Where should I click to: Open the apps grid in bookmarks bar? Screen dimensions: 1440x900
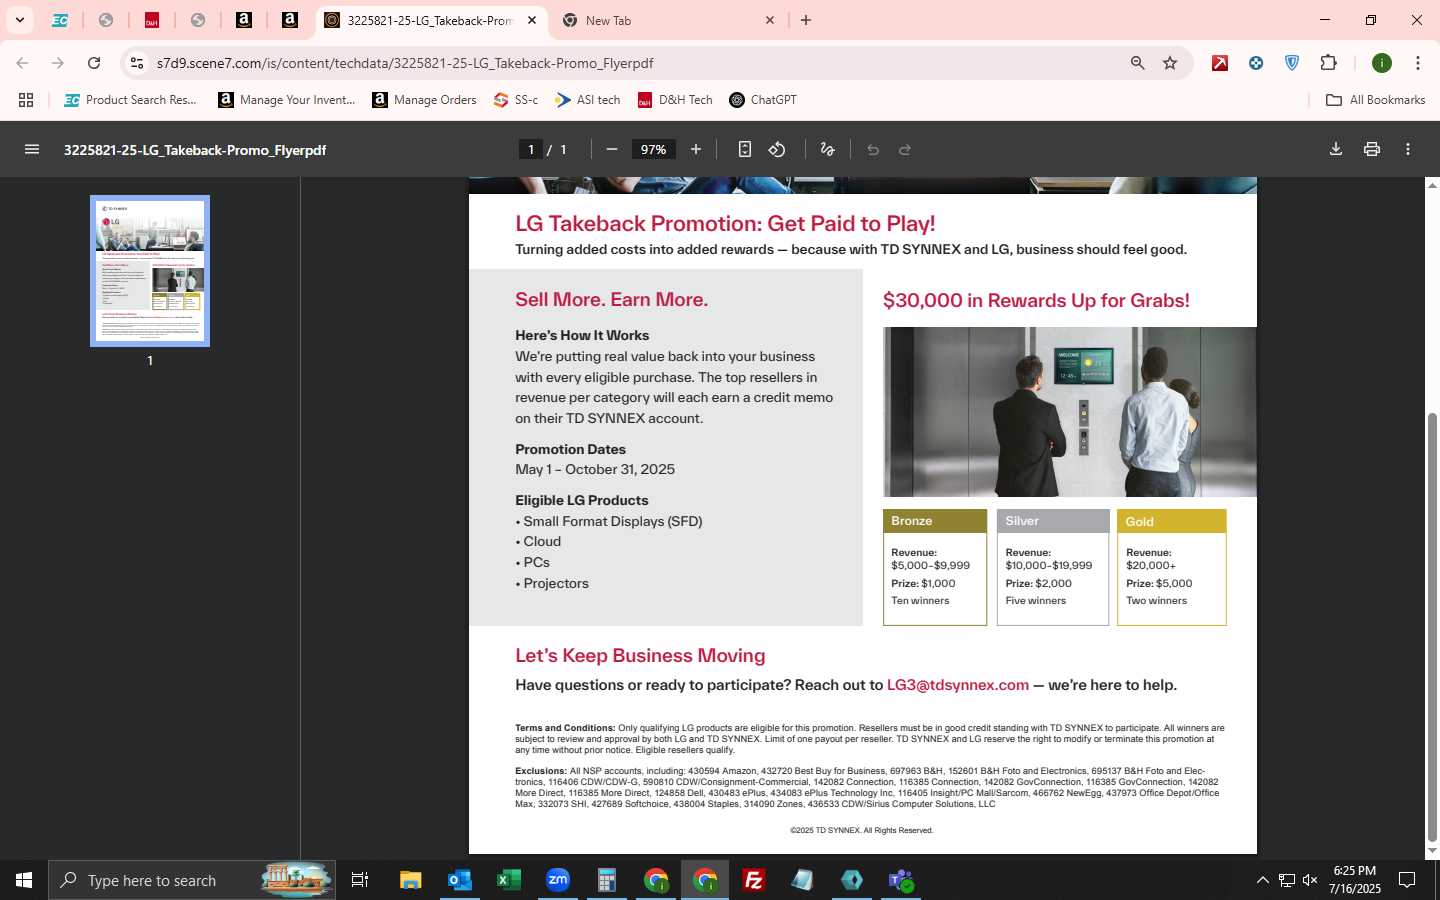(26, 100)
